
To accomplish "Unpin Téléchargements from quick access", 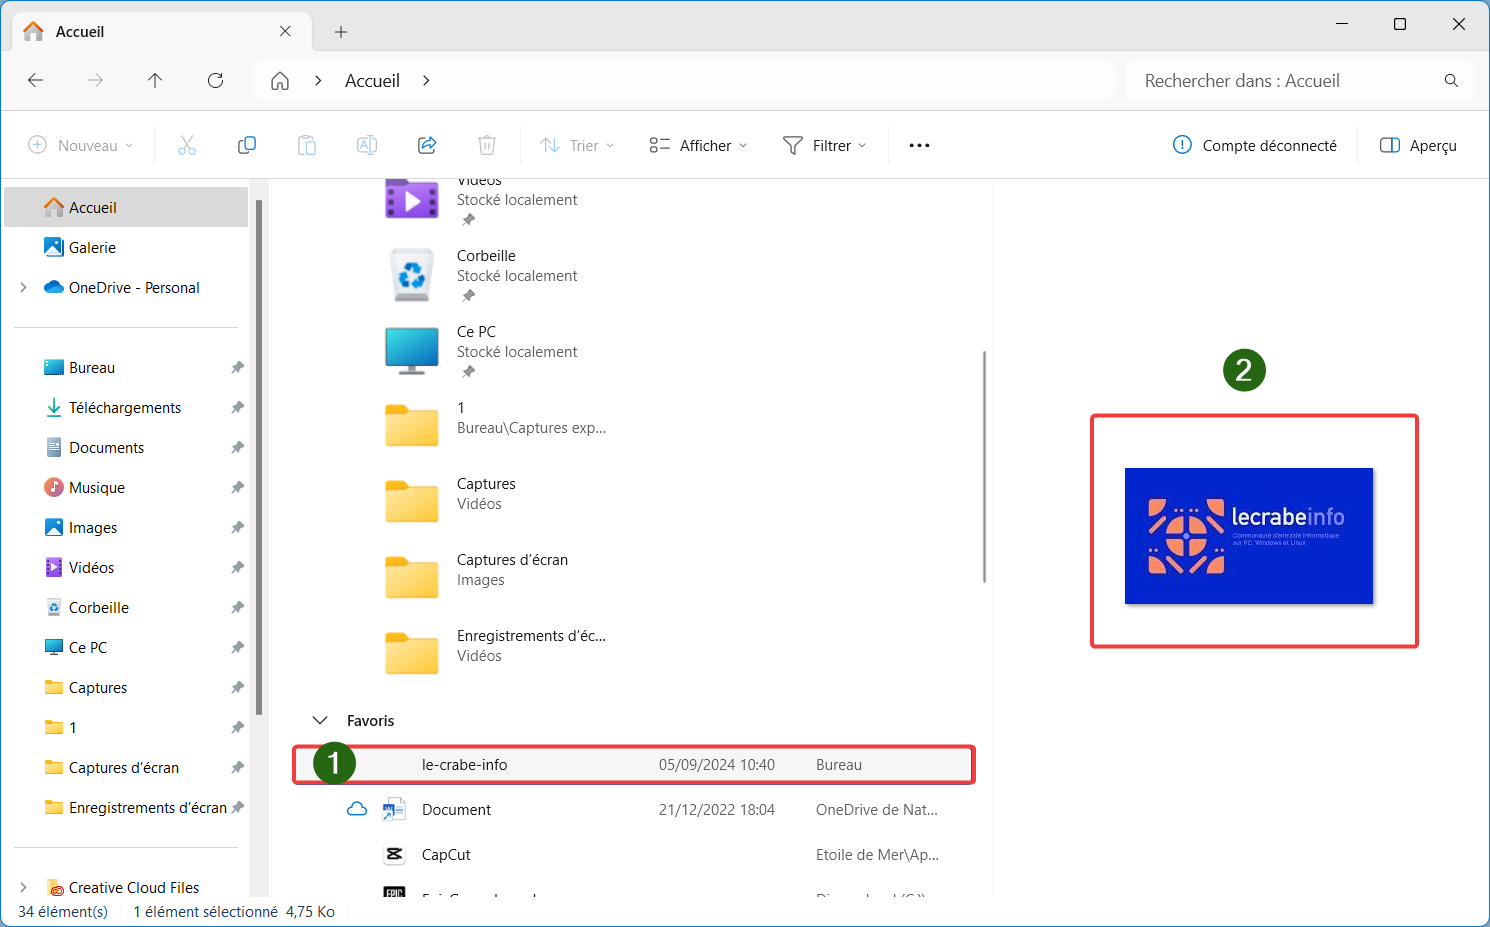I will (x=237, y=408).
